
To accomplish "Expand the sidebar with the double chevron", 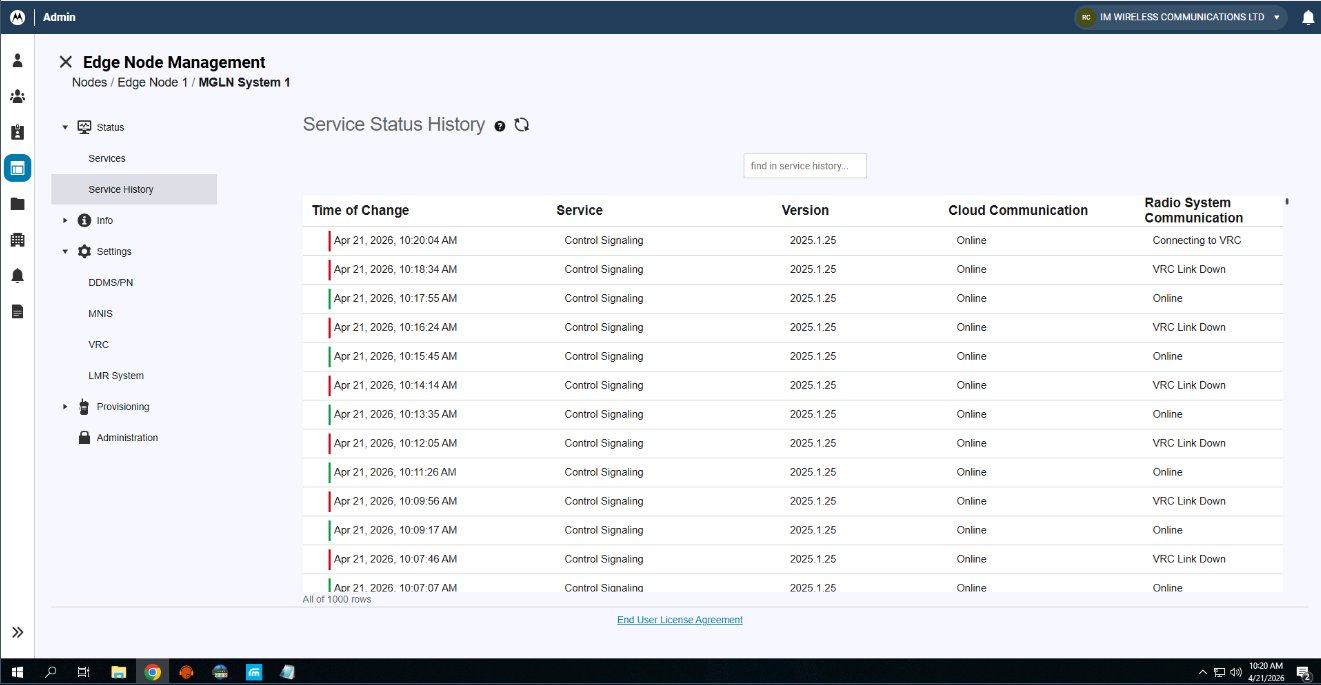I will click(x=17, y=632).
